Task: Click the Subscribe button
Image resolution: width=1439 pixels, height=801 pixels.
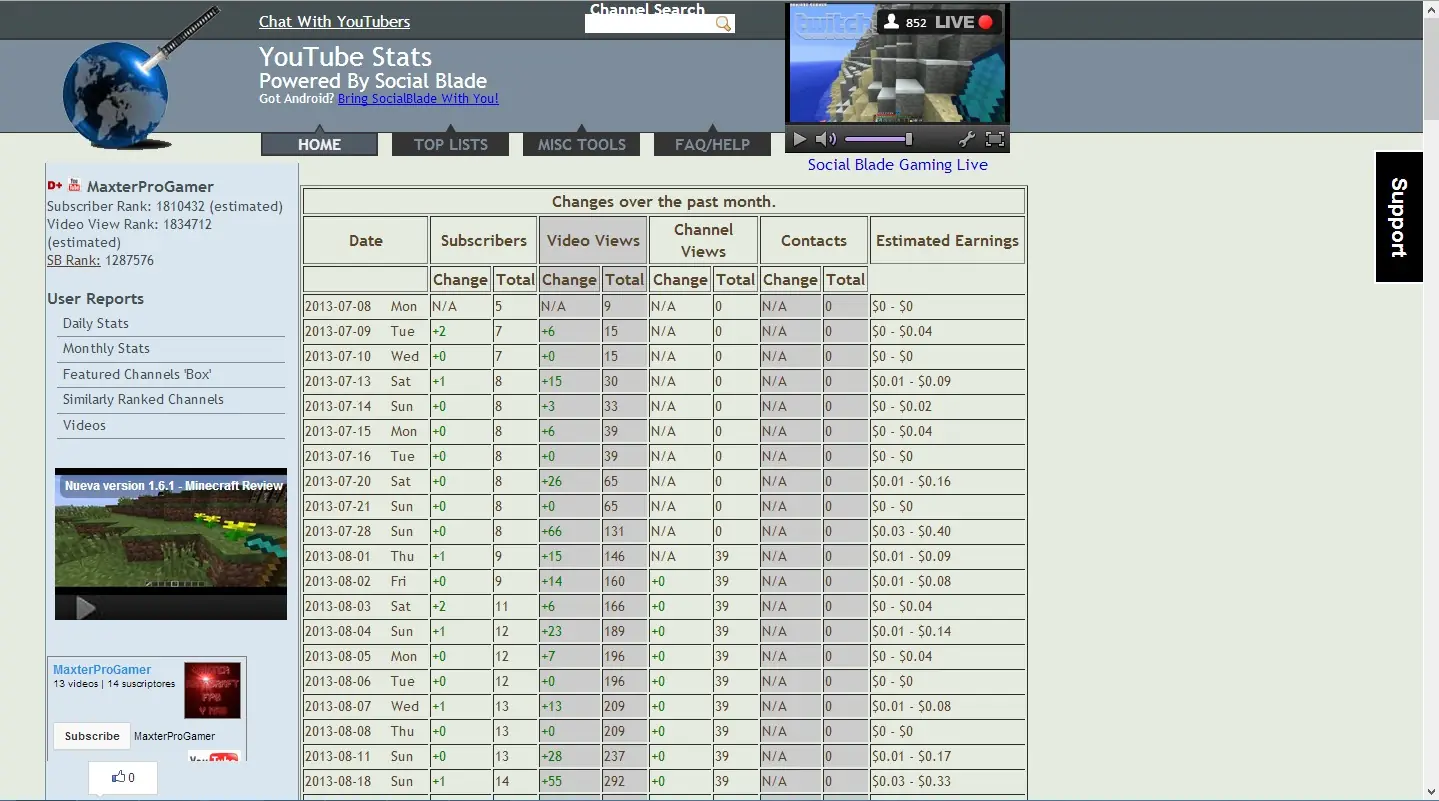Action: click(x=92, y=736)
